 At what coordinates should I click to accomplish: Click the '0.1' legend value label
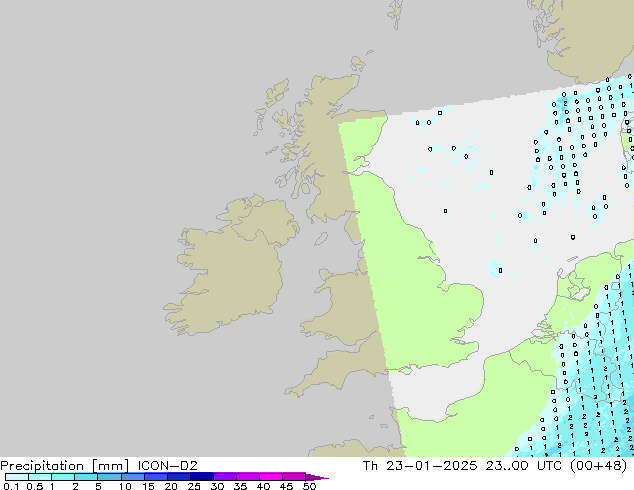[11, 486]
